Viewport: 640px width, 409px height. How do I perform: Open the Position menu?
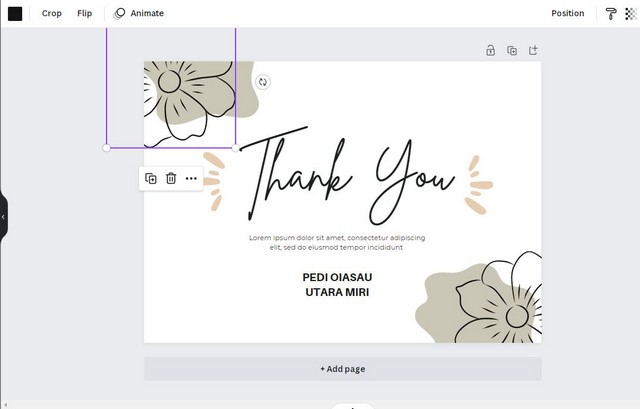567,13
